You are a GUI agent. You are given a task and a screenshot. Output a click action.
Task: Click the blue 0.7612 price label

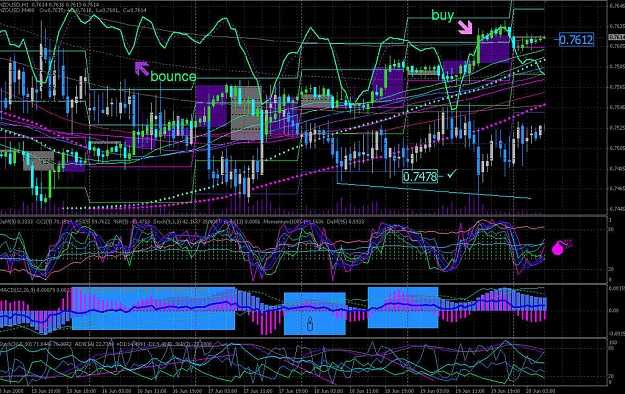pyautogui.click(x=576, y=39)
